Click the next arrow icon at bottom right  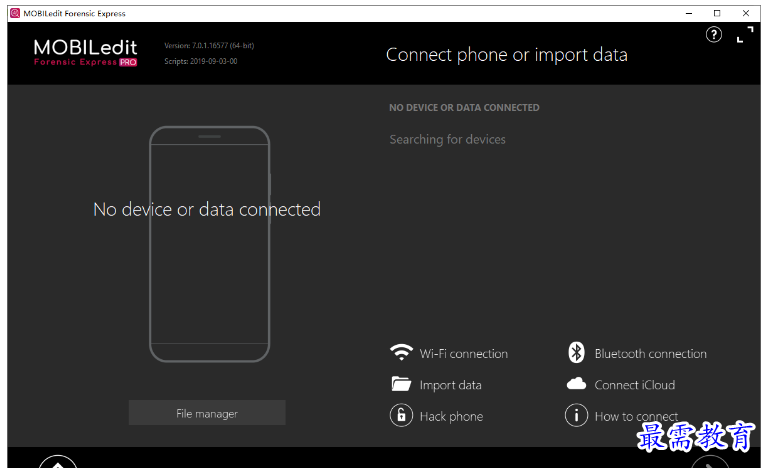(x=710, y=462)
